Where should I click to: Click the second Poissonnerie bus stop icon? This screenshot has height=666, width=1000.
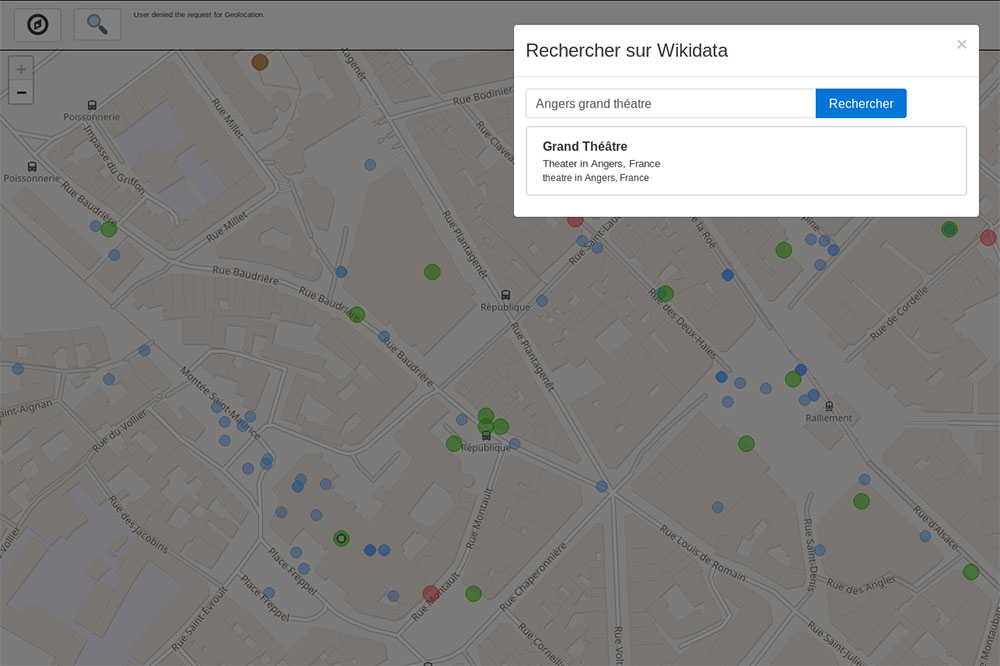[x=32, y=167]
